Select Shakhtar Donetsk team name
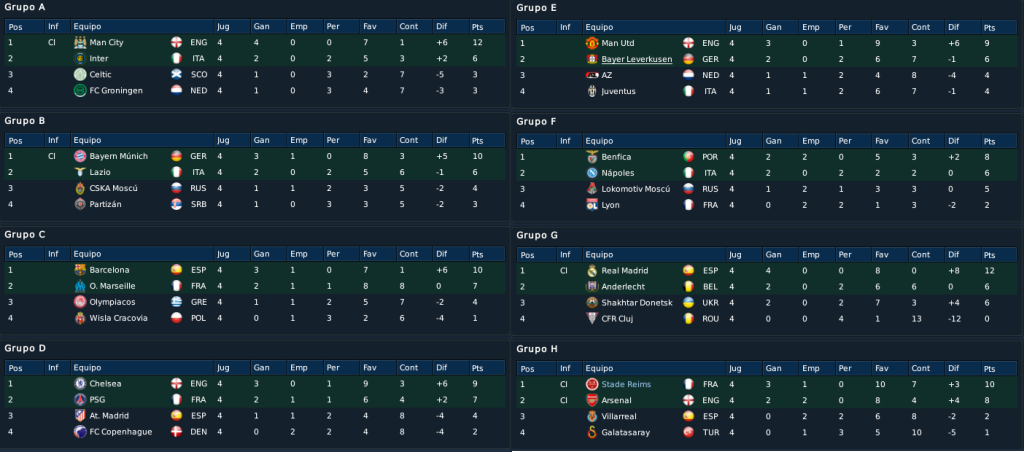This screenshot has width=1024, height=452. pyautogui.click(x=637, y=302)
